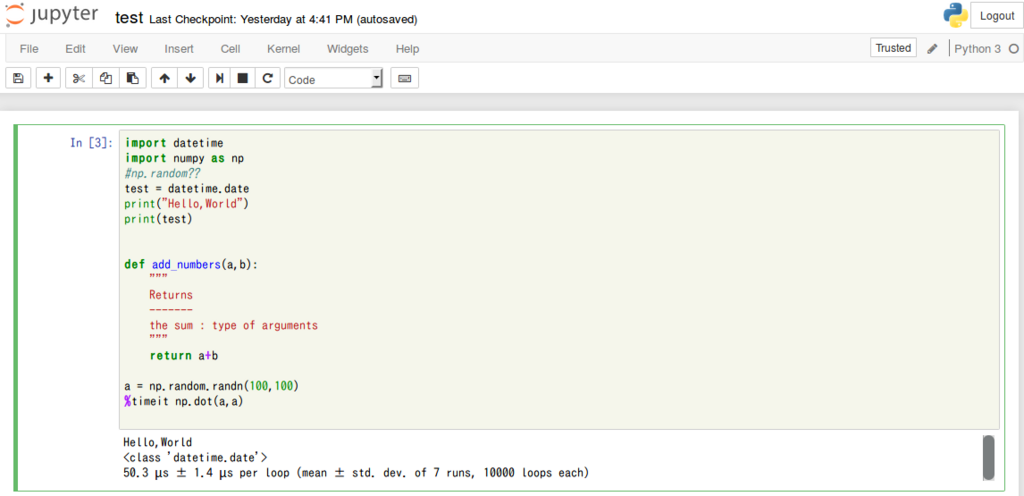Open the Cell menu
The width and height of the screenshot is (1024, 496).
tap(231, 49)
